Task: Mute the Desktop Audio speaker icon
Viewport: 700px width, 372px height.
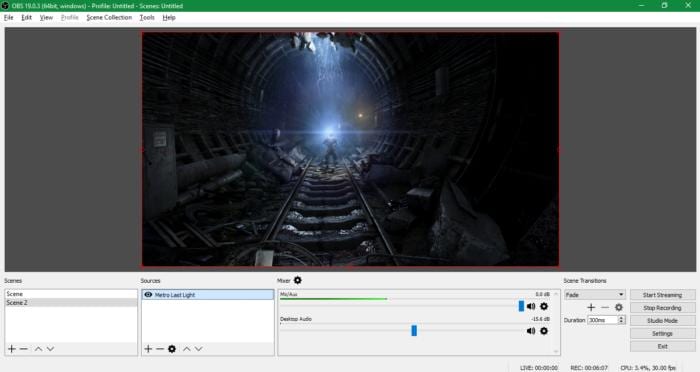Action: [x=531, y=331]
